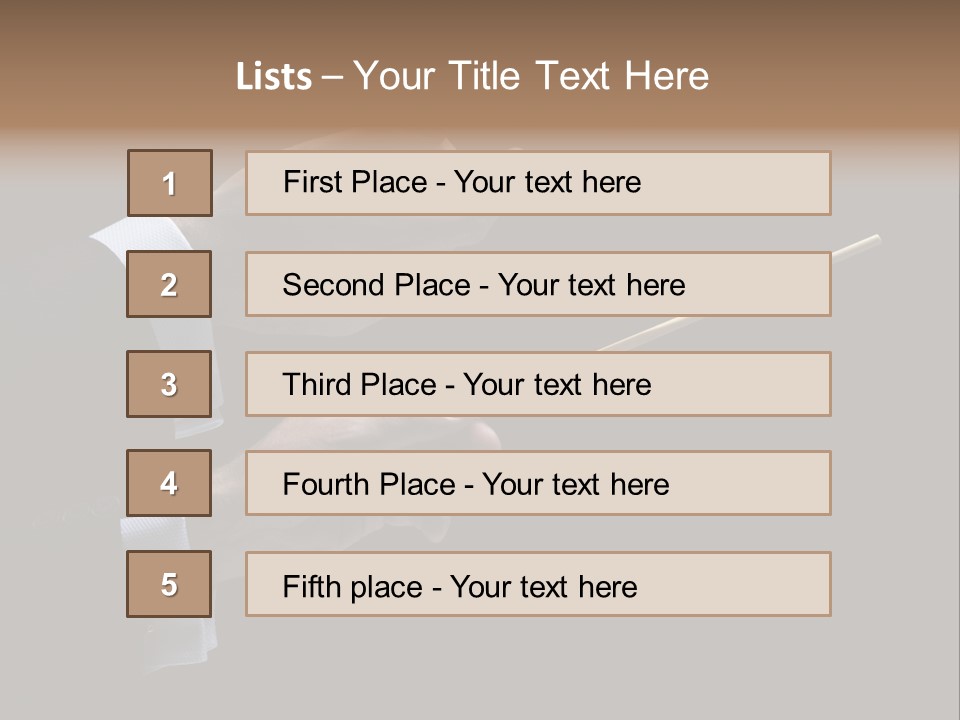This screenshot has width=960, height=720.
Task: Click the bold word Lists in title
Action: click(274, 76)
